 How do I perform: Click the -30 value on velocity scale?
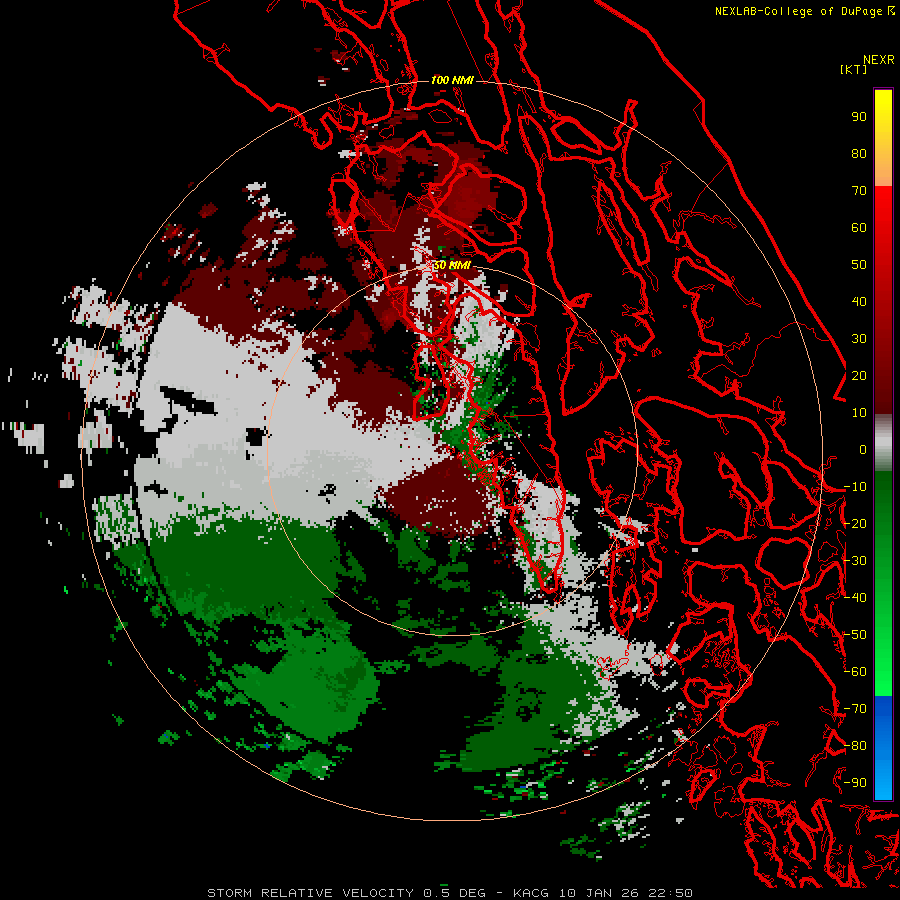tap(855, 561)
